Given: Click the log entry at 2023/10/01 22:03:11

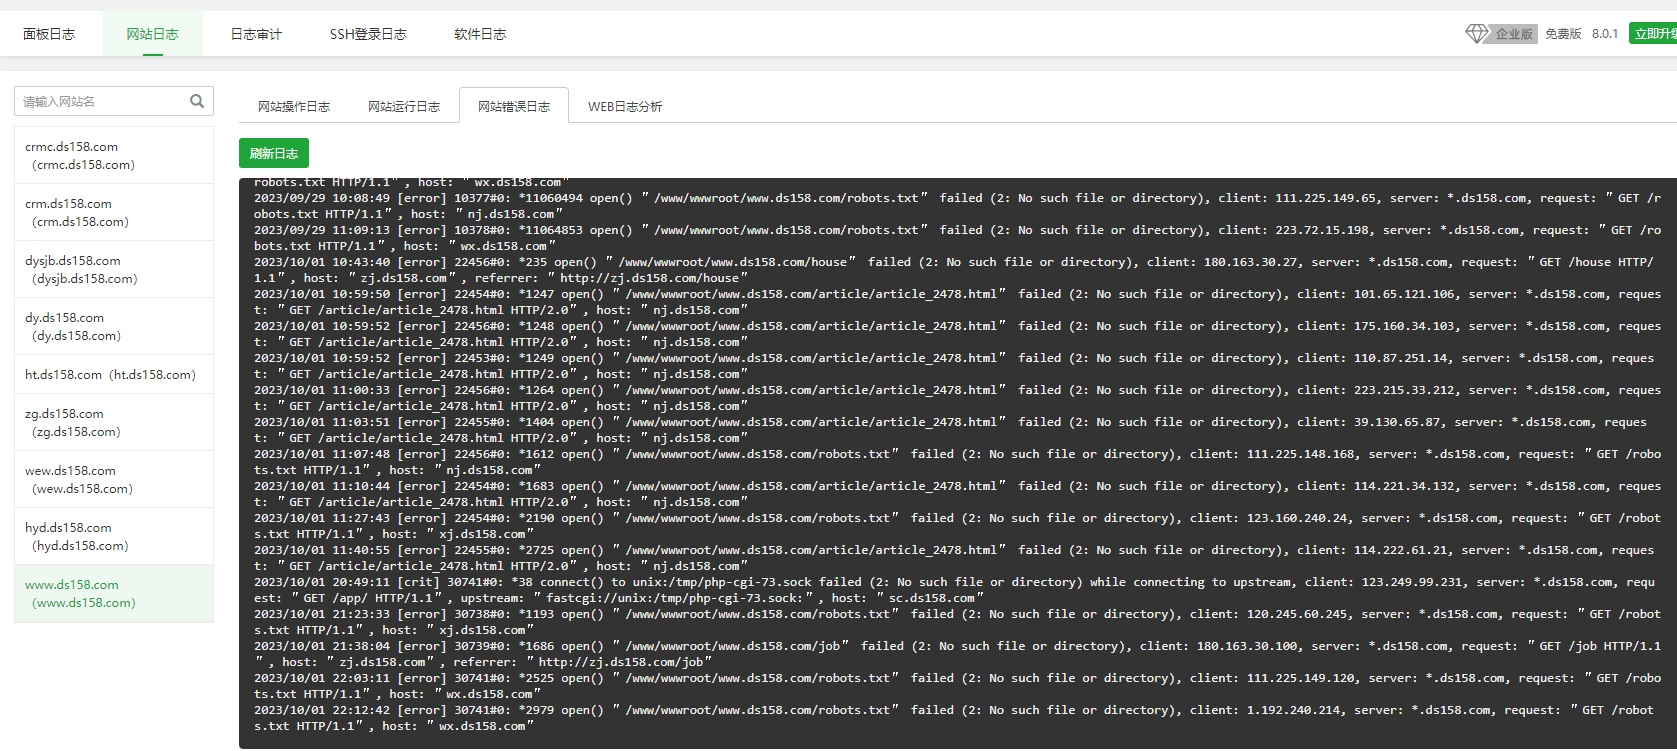Looking at the screenshot, I should [x=957, y=686].
